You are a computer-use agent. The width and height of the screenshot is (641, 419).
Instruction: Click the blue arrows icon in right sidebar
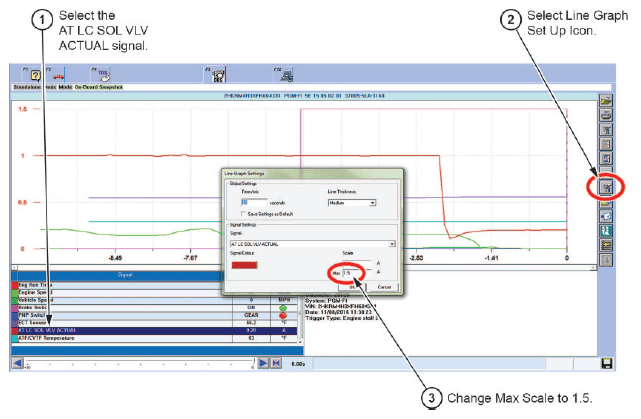[x=606, y=158]
